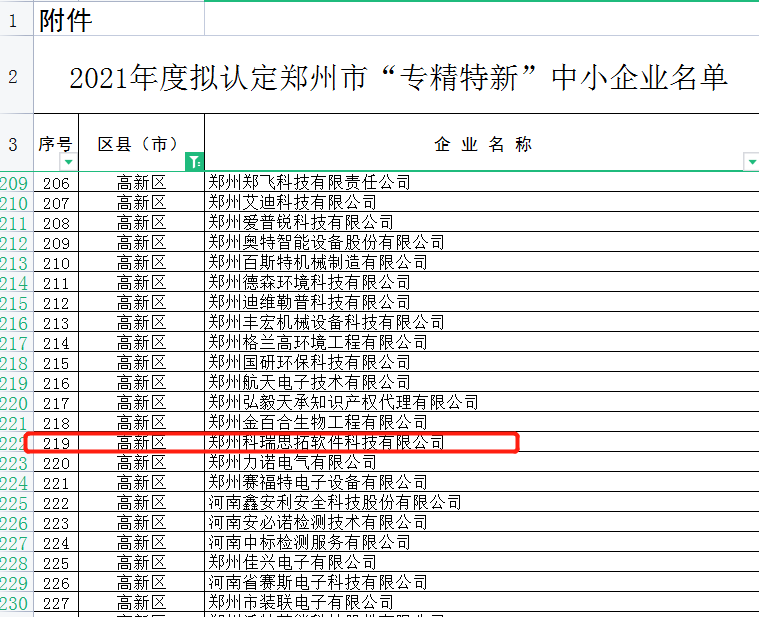Select serial number cell 213

[56, 323]
